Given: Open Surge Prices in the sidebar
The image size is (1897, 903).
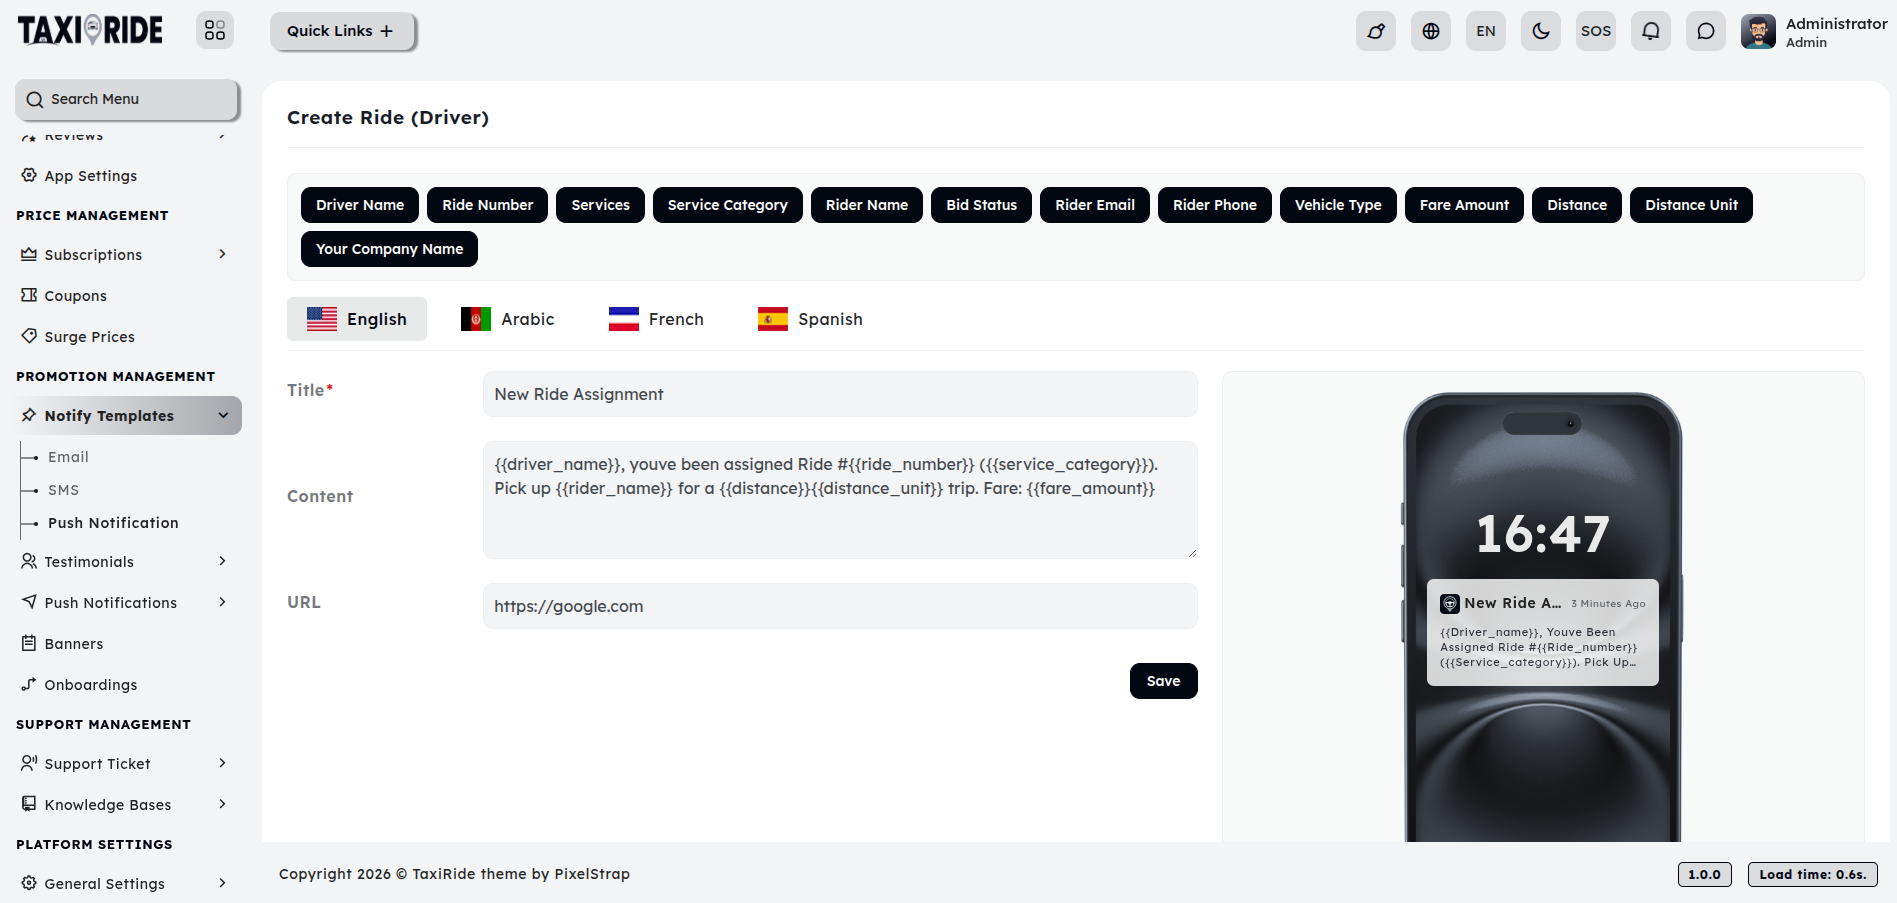Looking at the screenshot, I should click(127, 336).
